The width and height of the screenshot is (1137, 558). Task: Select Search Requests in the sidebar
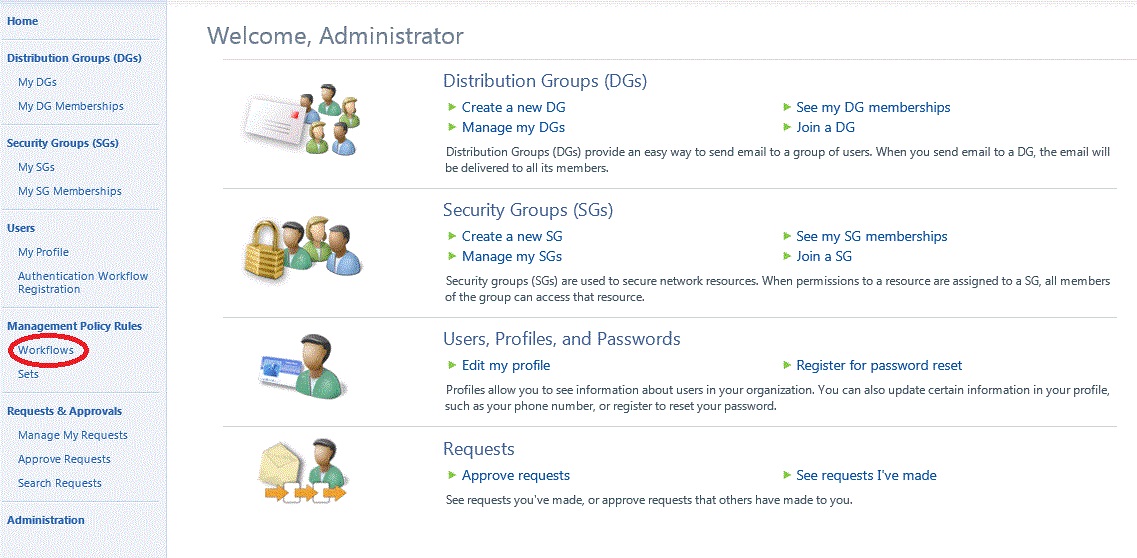tap(60, 483)
